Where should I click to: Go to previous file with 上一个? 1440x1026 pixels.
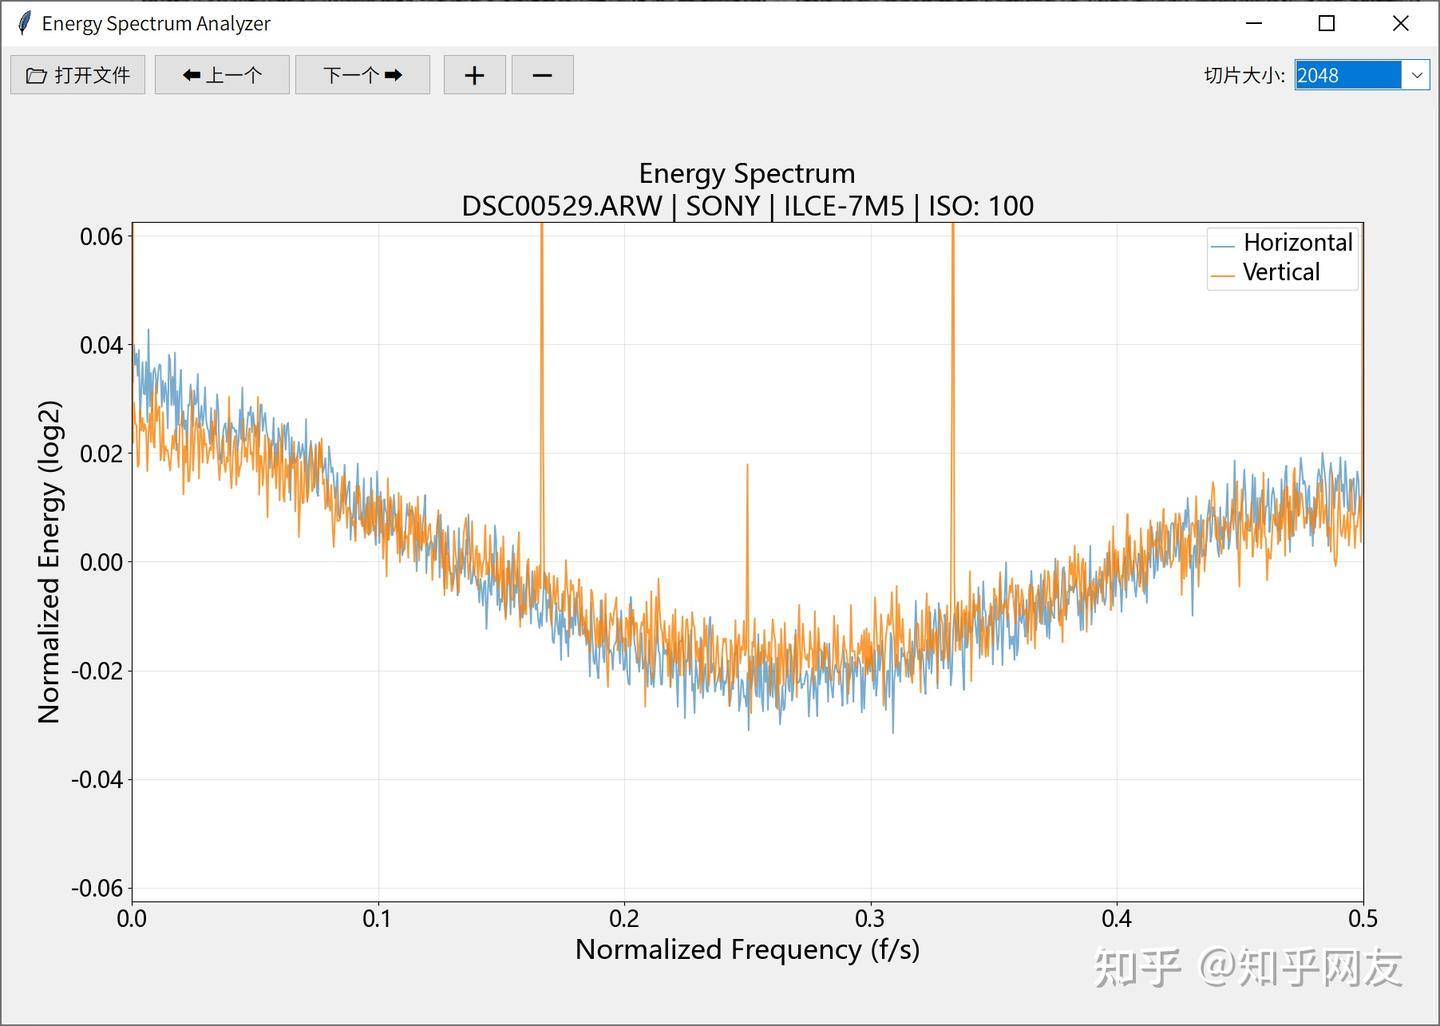coord(222,75)
